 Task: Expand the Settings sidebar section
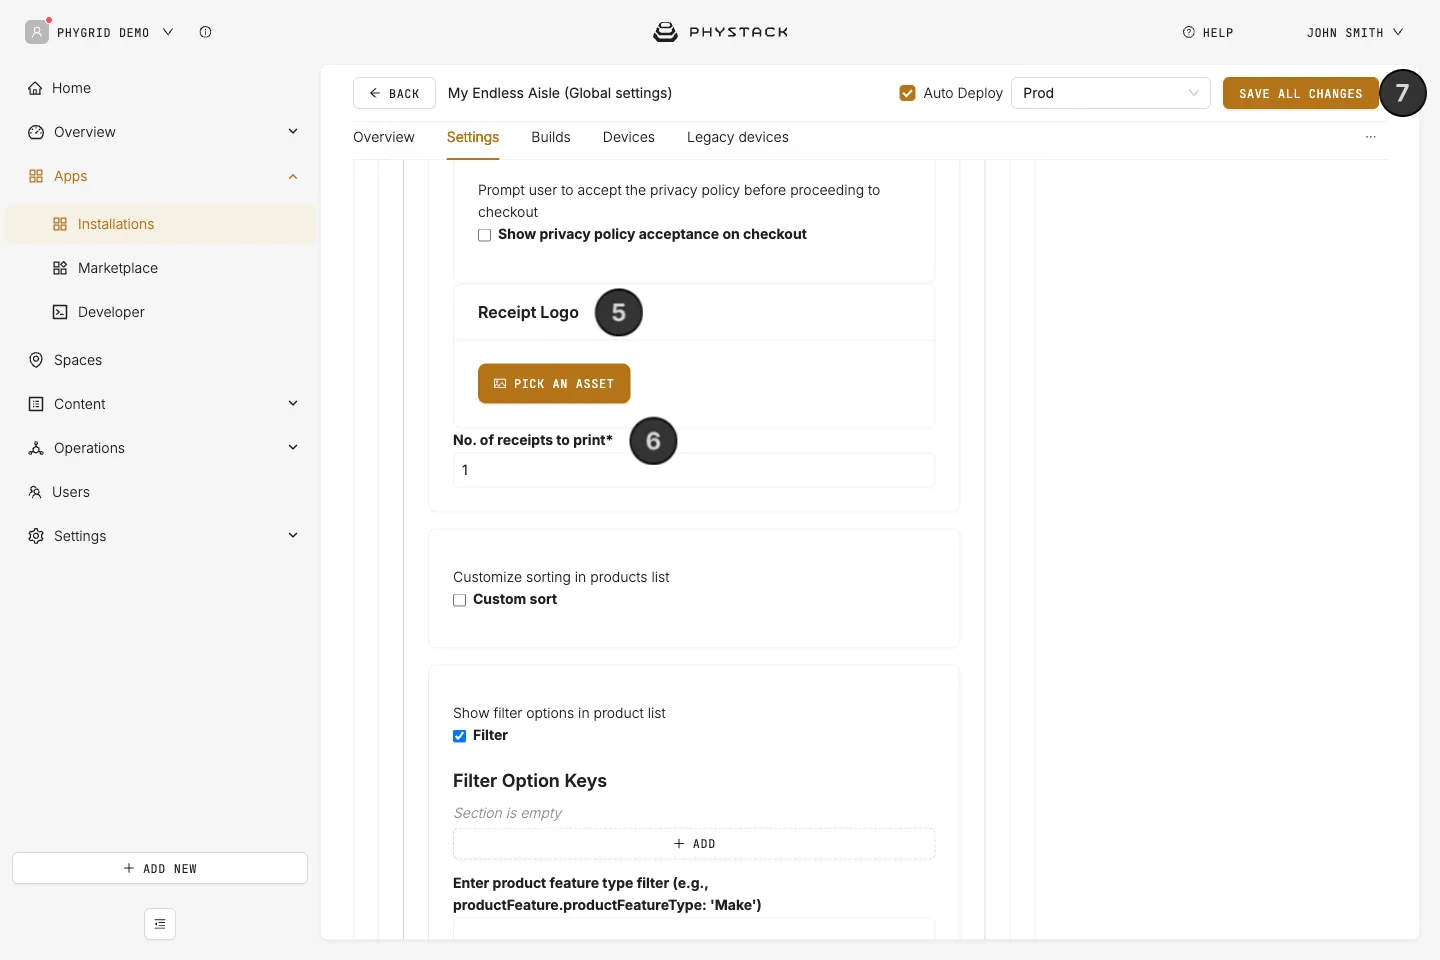(293, 535)
